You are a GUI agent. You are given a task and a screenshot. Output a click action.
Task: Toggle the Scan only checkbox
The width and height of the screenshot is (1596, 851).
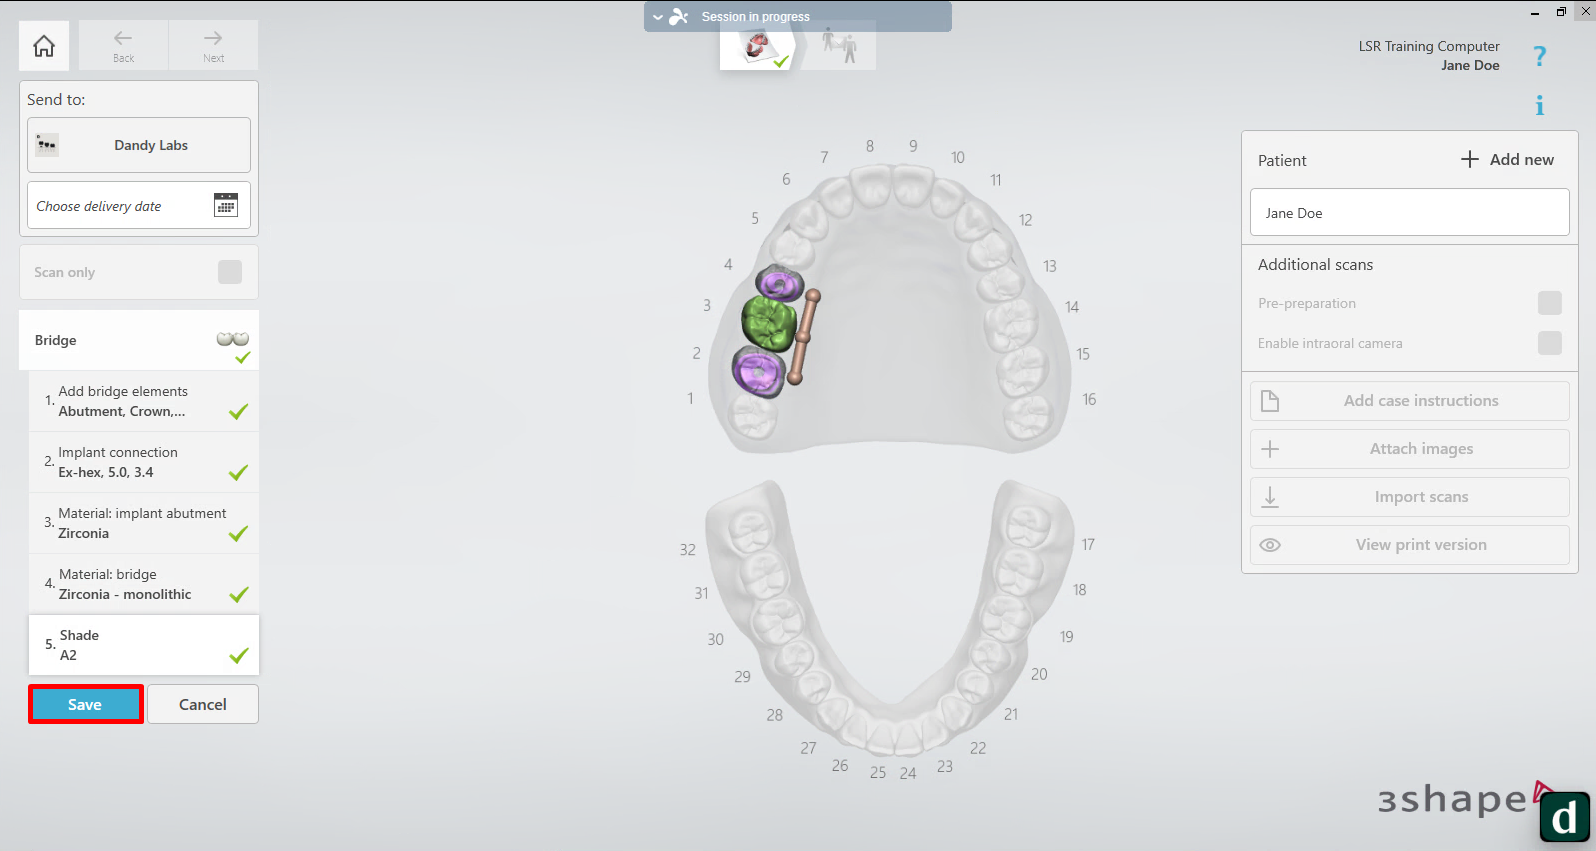(x=230, y=272)
